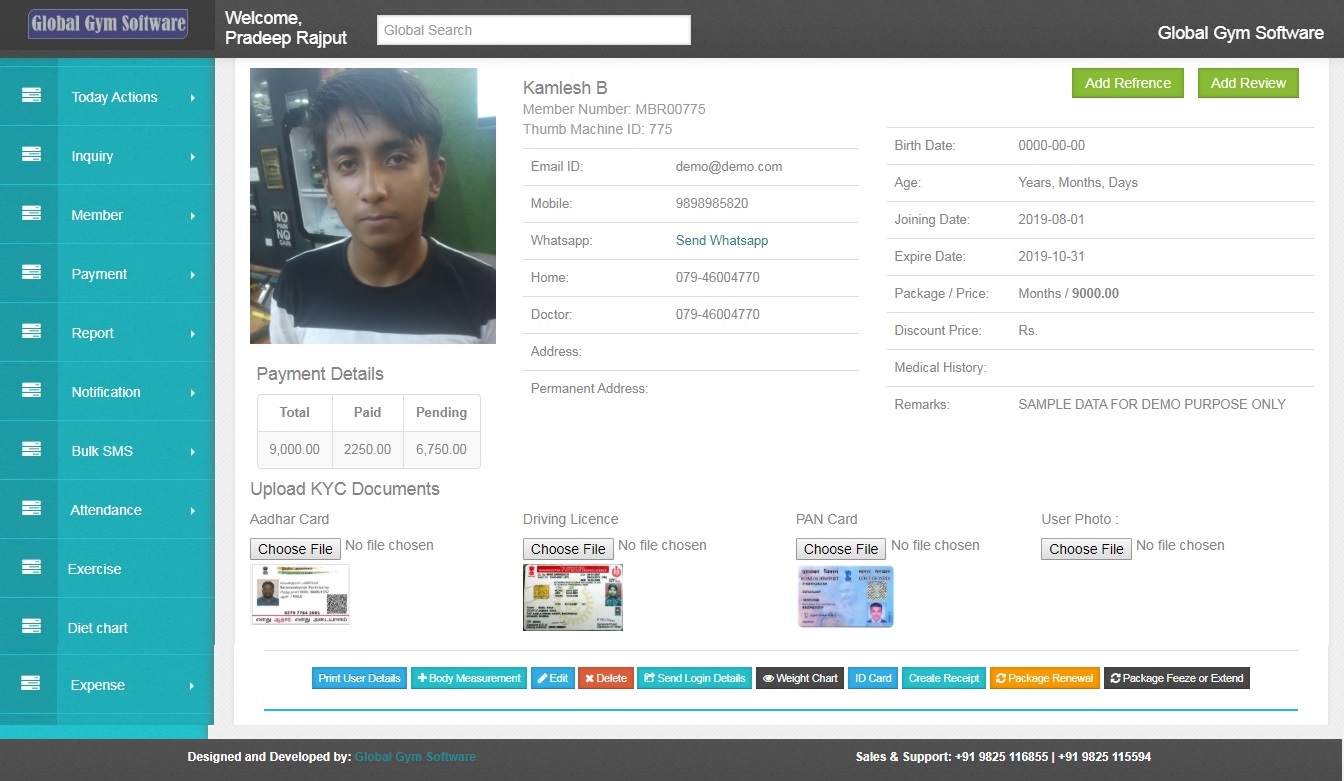Click the pencil icon on the Edit button
Image resolution: width=1344 pixels, height=781 pixels.
click(x=544, y=678)
